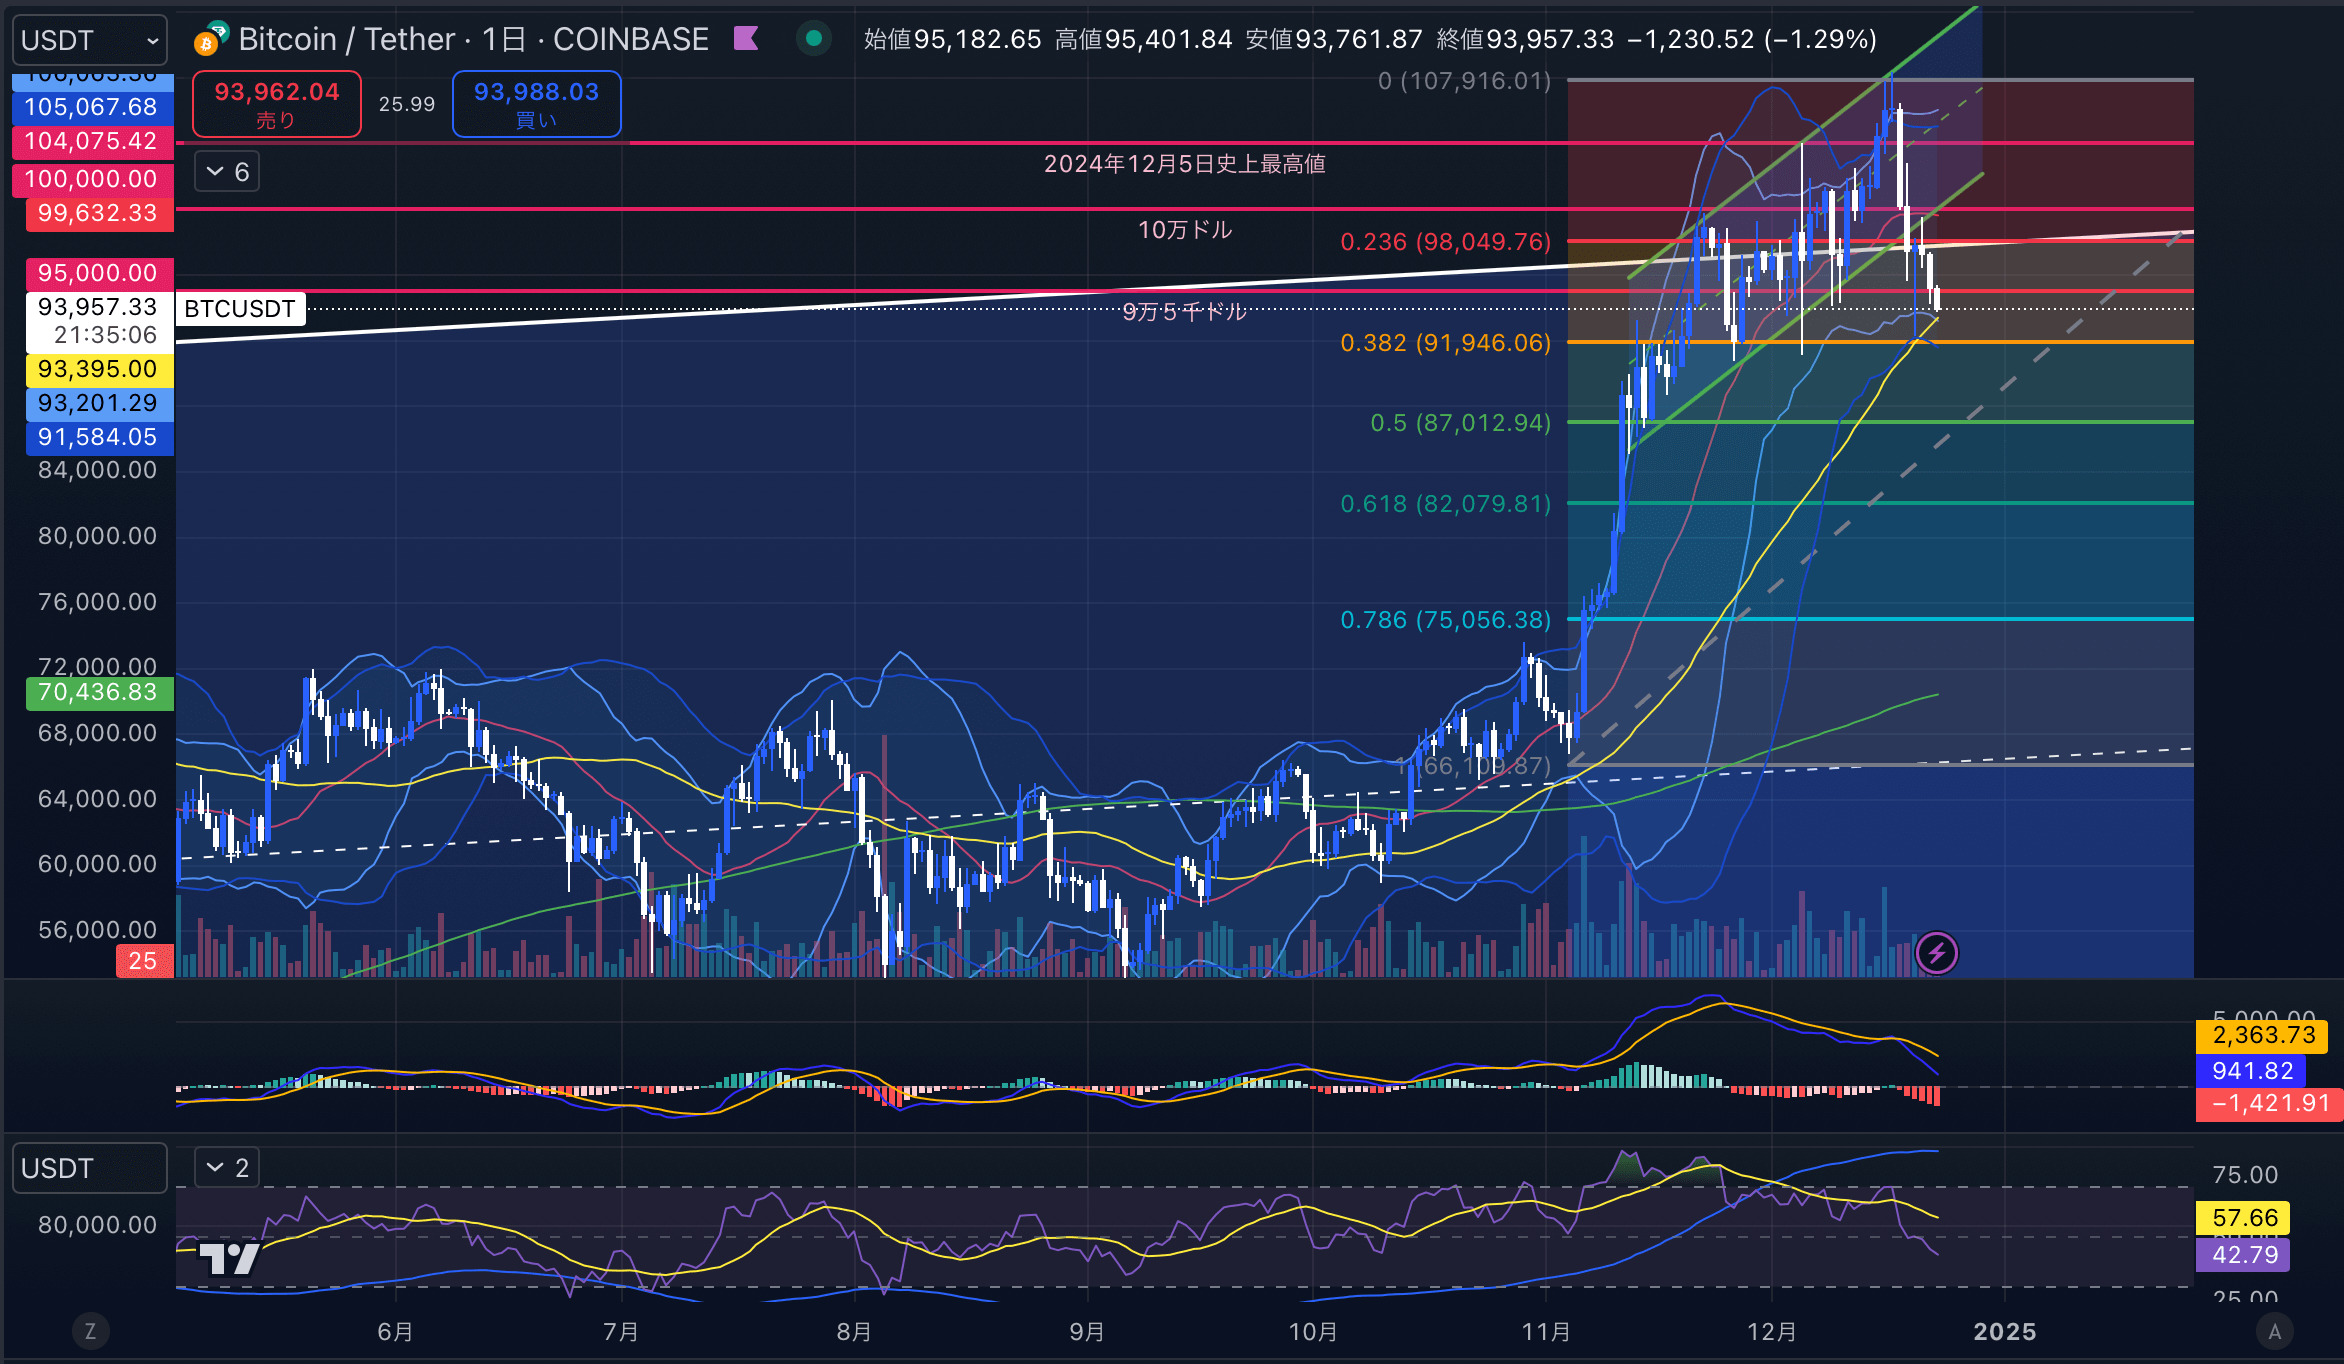Click the Bitcoin symbol logo icon
The width and height of the screenshot is (2344, 1364).
210,39
